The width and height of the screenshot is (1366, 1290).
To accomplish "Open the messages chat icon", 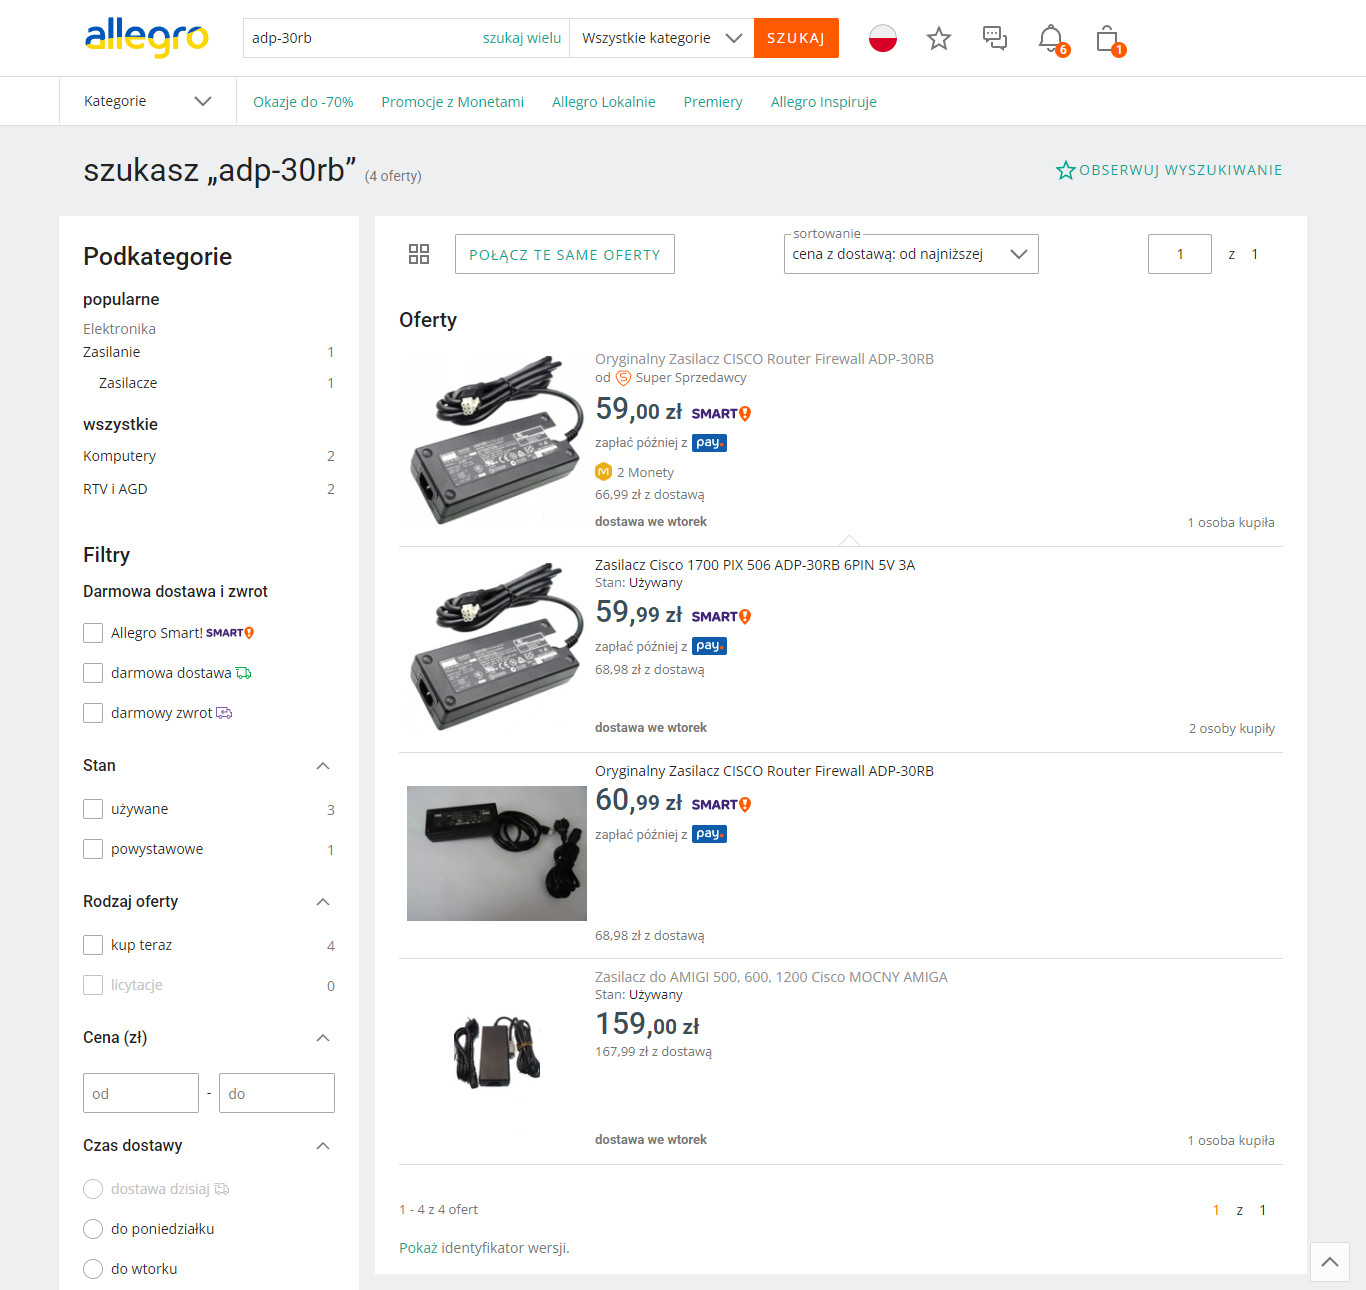I will coord(994,38).
